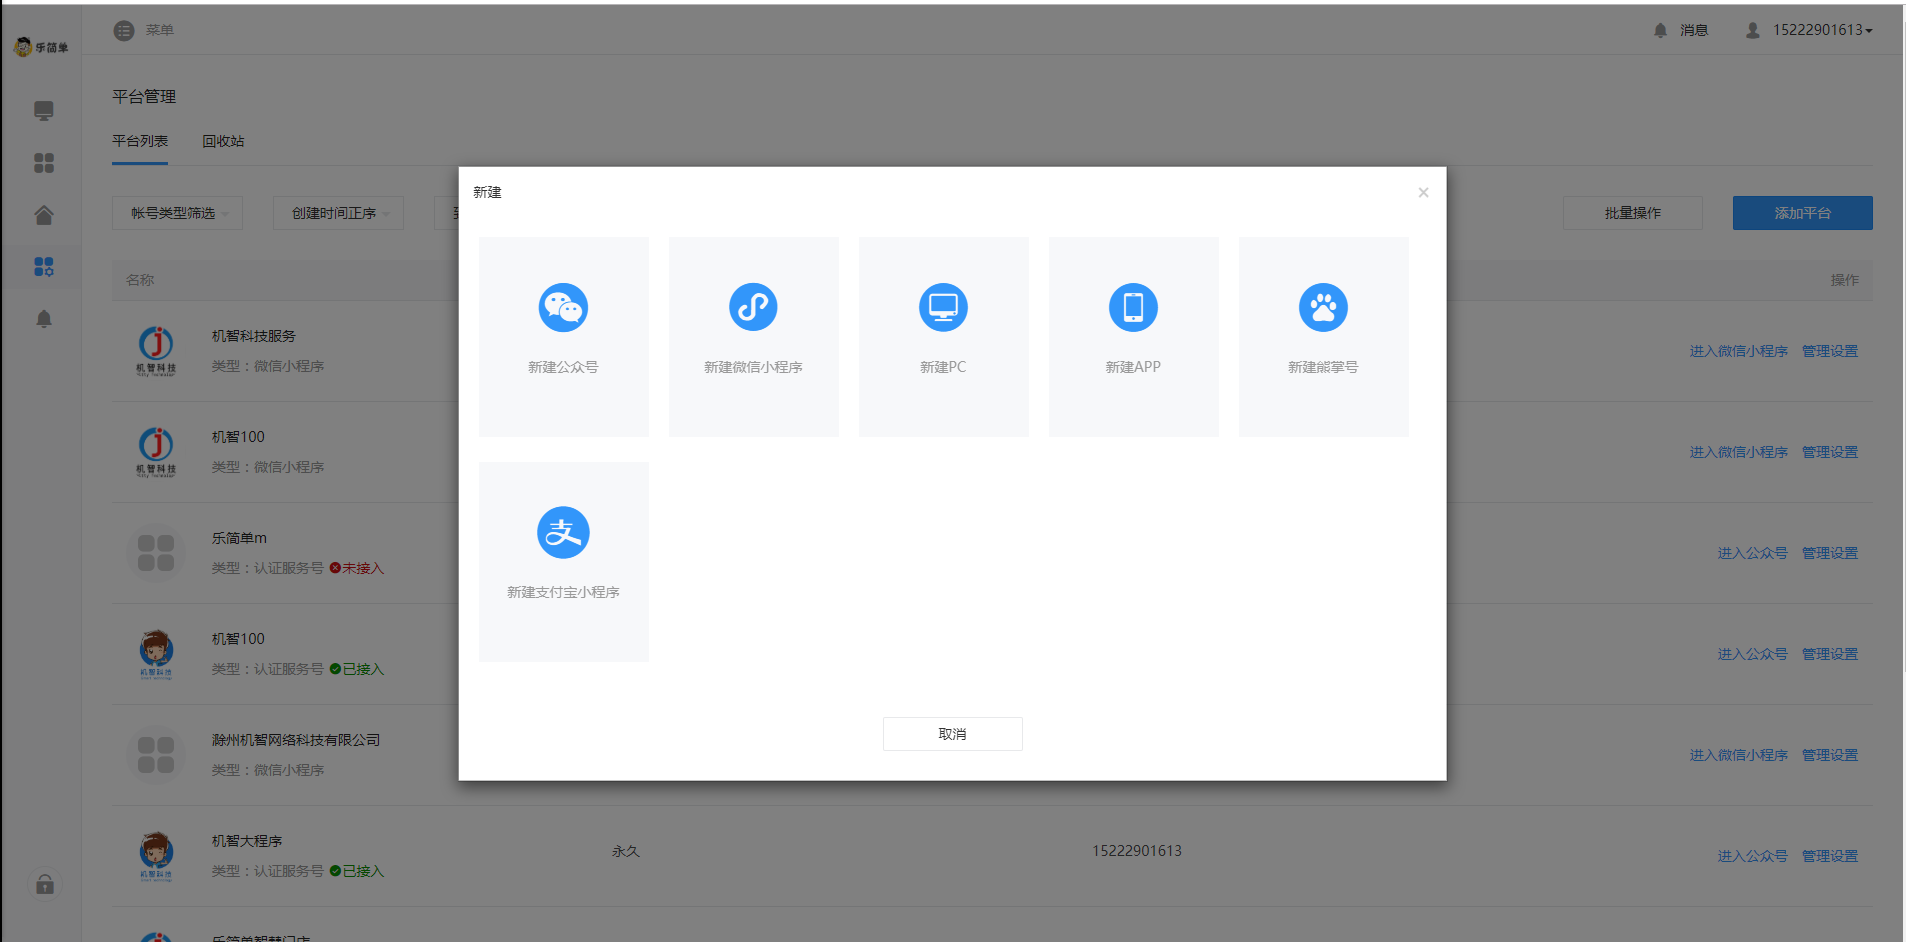Click 新建公众号 label
1906x942 pixels.
(563, 367)
